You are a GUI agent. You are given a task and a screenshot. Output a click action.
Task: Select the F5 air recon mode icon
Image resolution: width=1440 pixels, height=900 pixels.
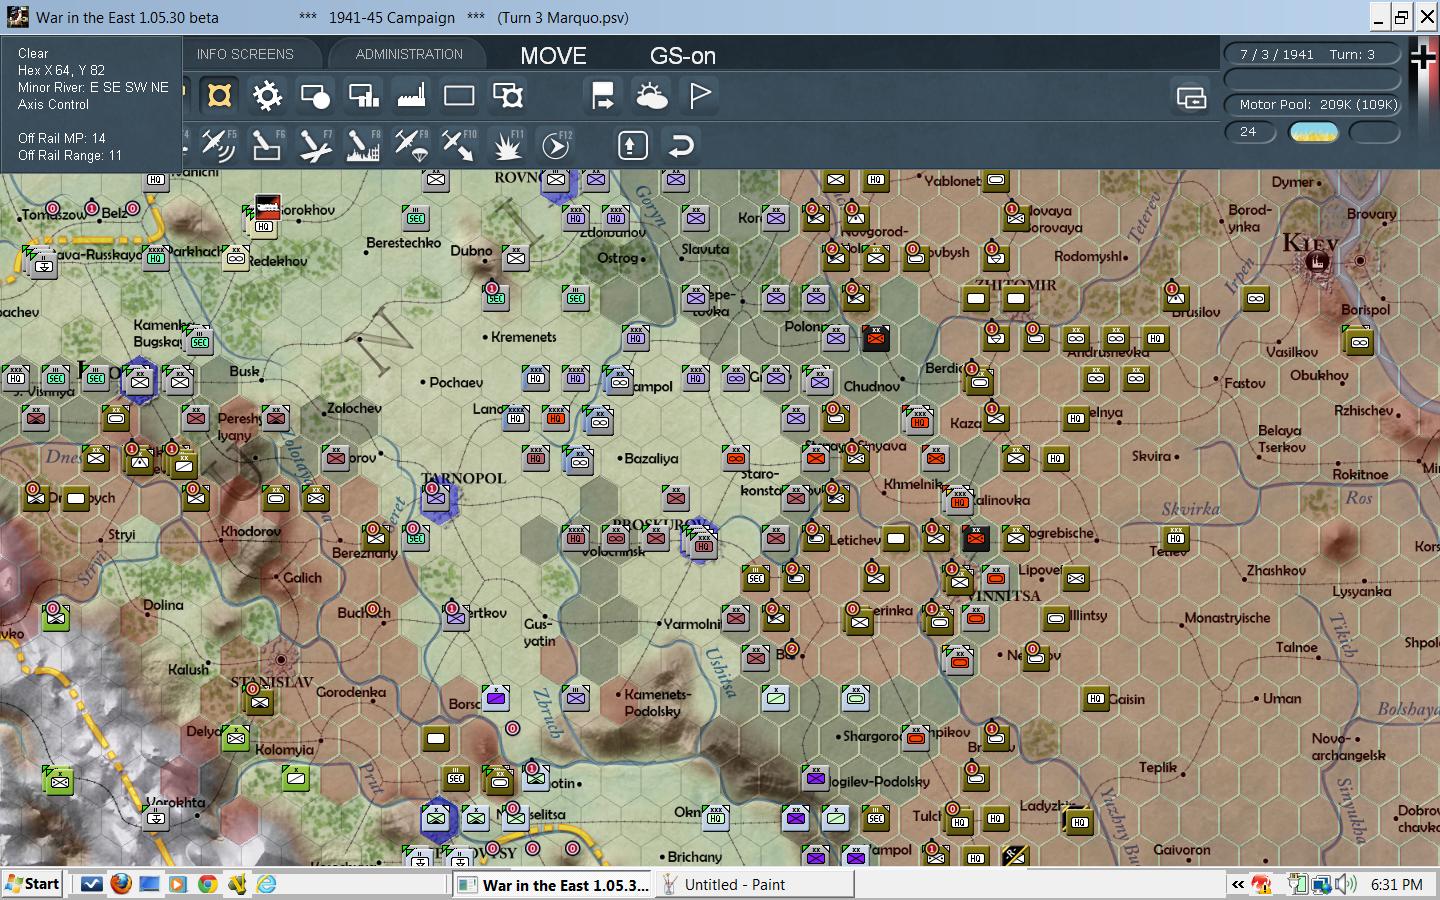[219, 145]
